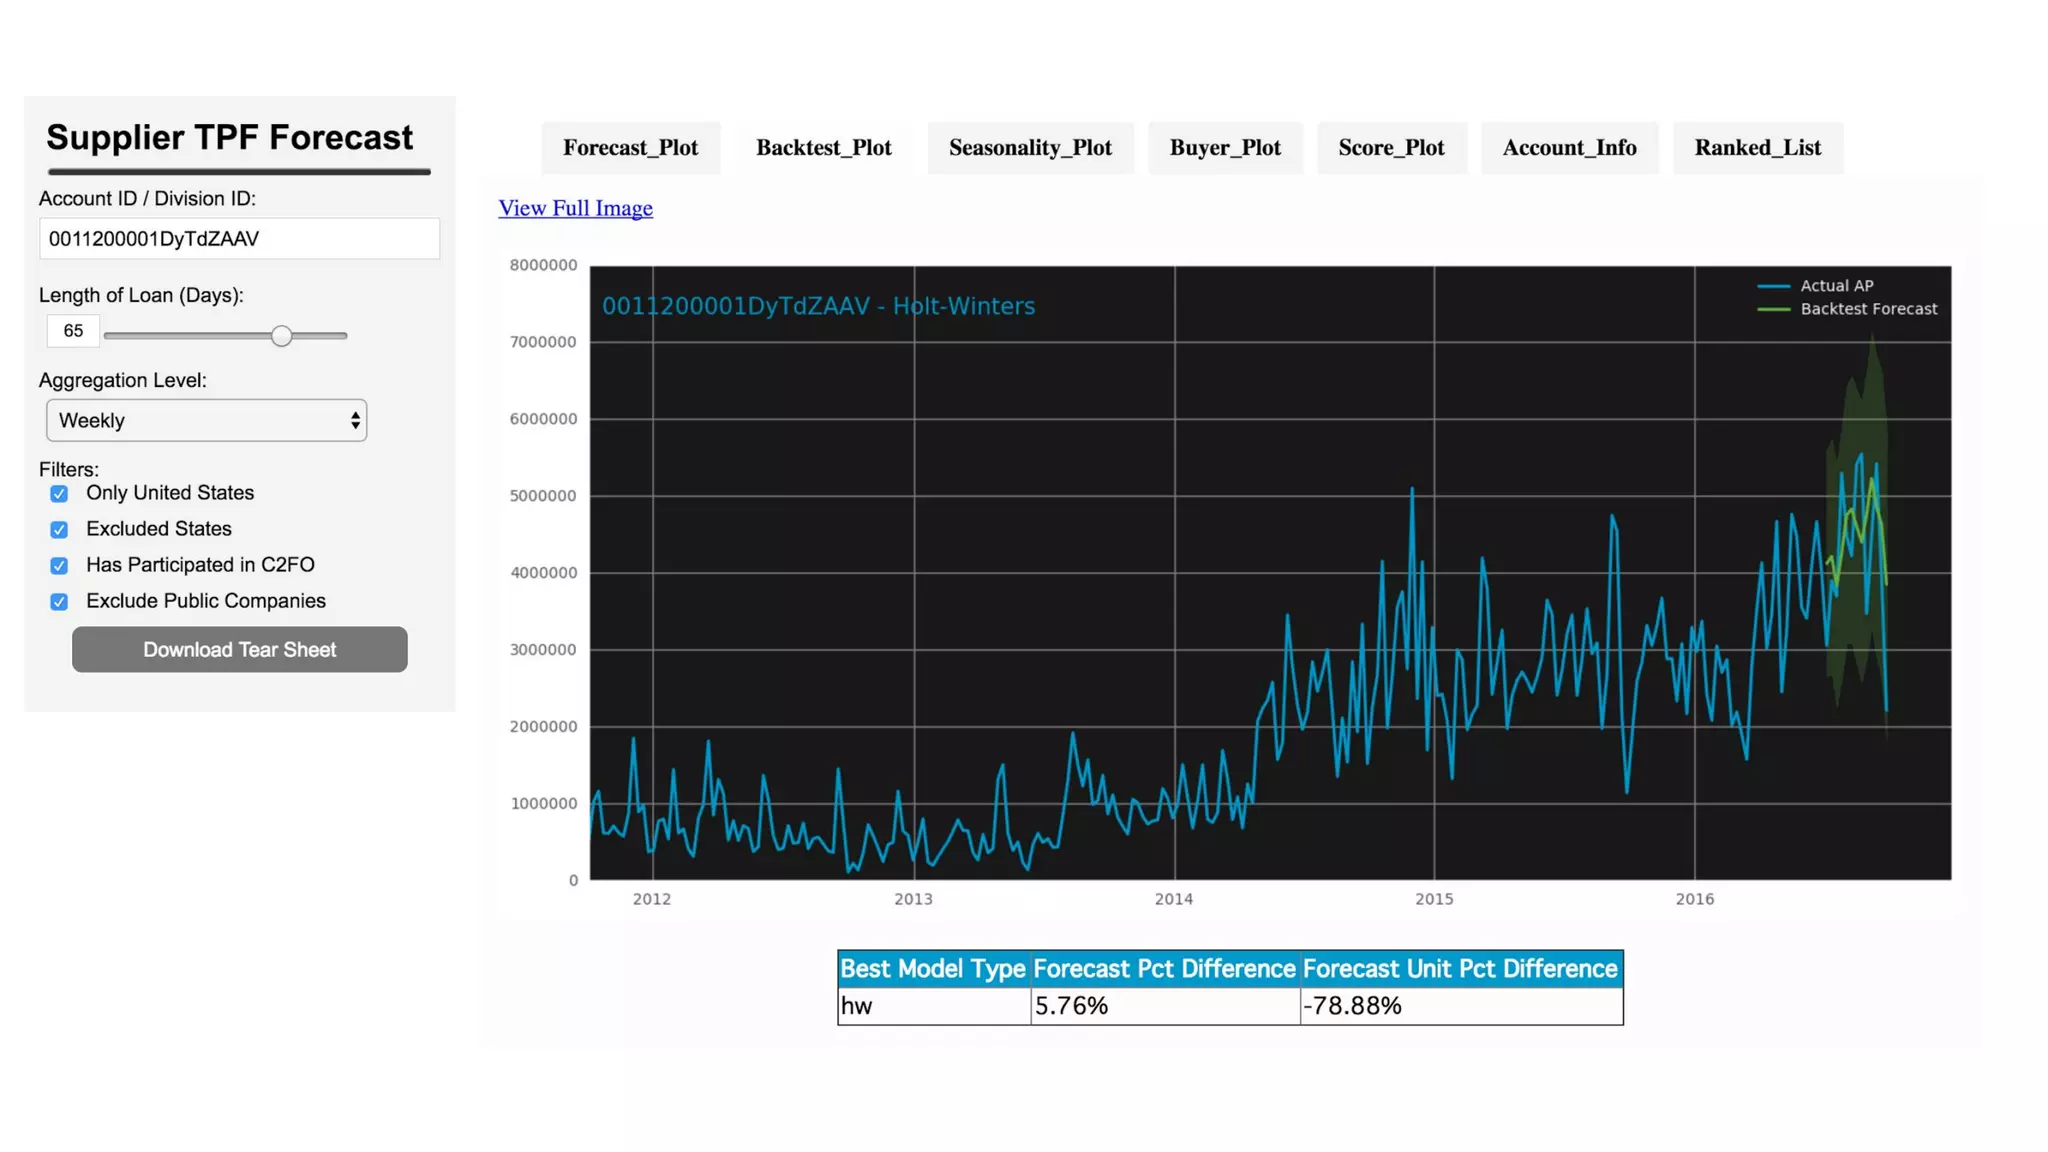The image size is (2048, 1152).
Task: Click the Length of Loan slider handle
Action: click(x=282, y=336)
